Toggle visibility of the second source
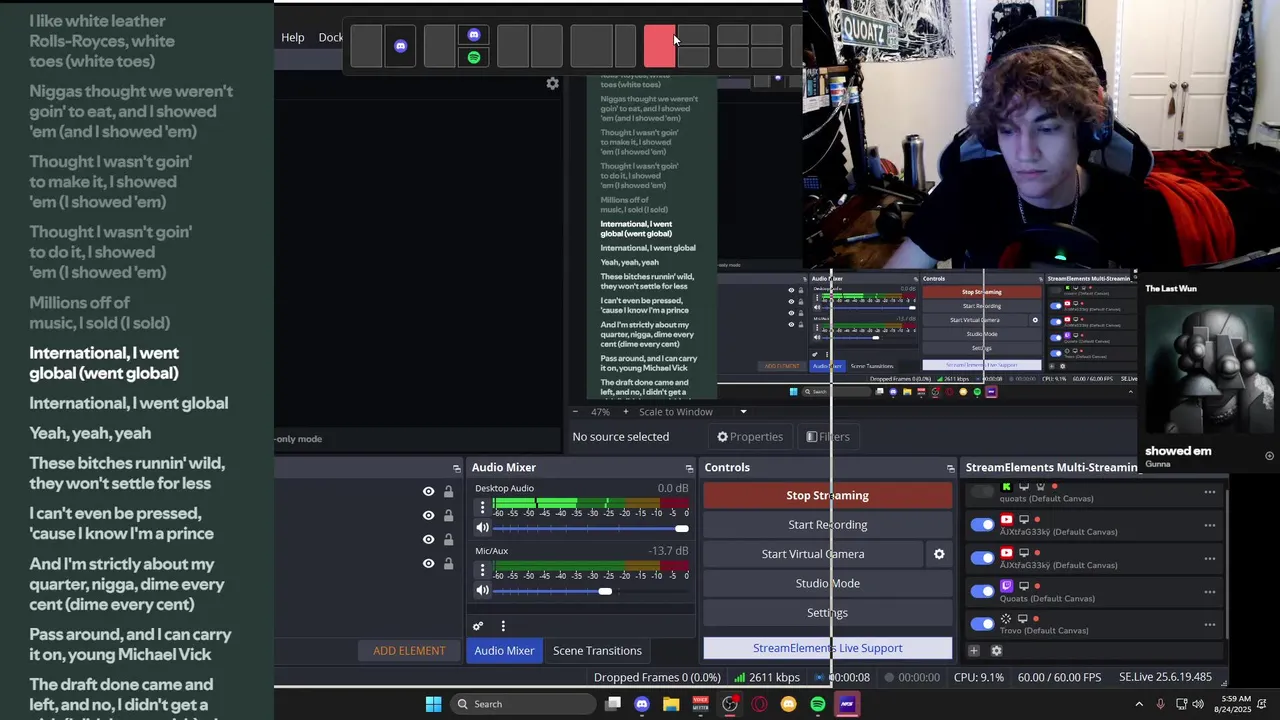The width and height of the screenshot is (1280, 720). tap(428, 515)
